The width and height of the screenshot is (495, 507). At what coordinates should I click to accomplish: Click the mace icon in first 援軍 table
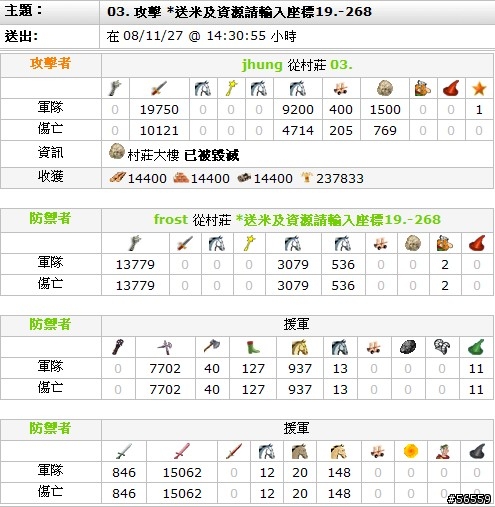click(x=118, y=347)
